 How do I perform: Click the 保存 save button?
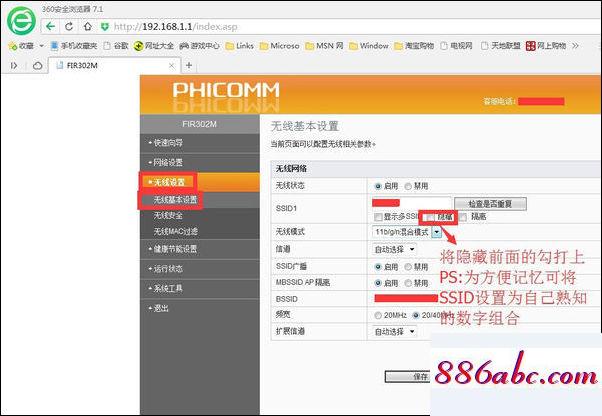coord(408,376)
